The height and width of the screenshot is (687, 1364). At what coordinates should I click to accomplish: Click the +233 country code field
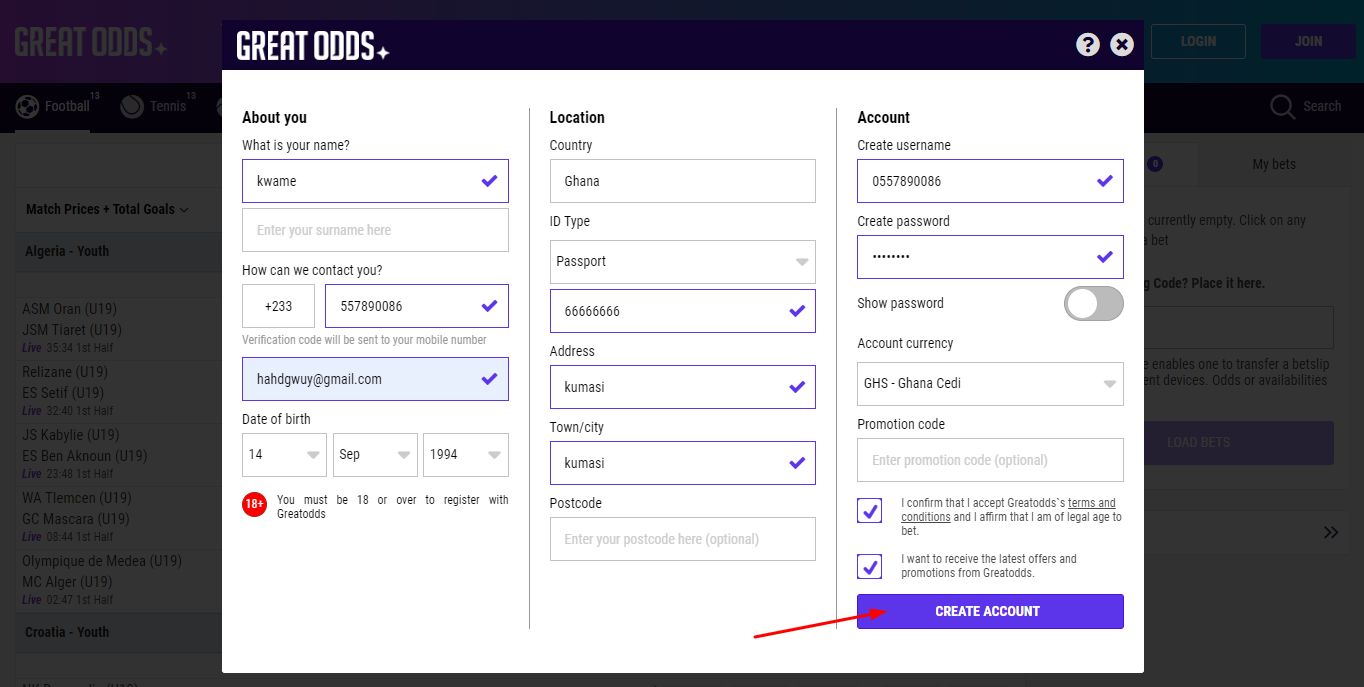point(278,306)
